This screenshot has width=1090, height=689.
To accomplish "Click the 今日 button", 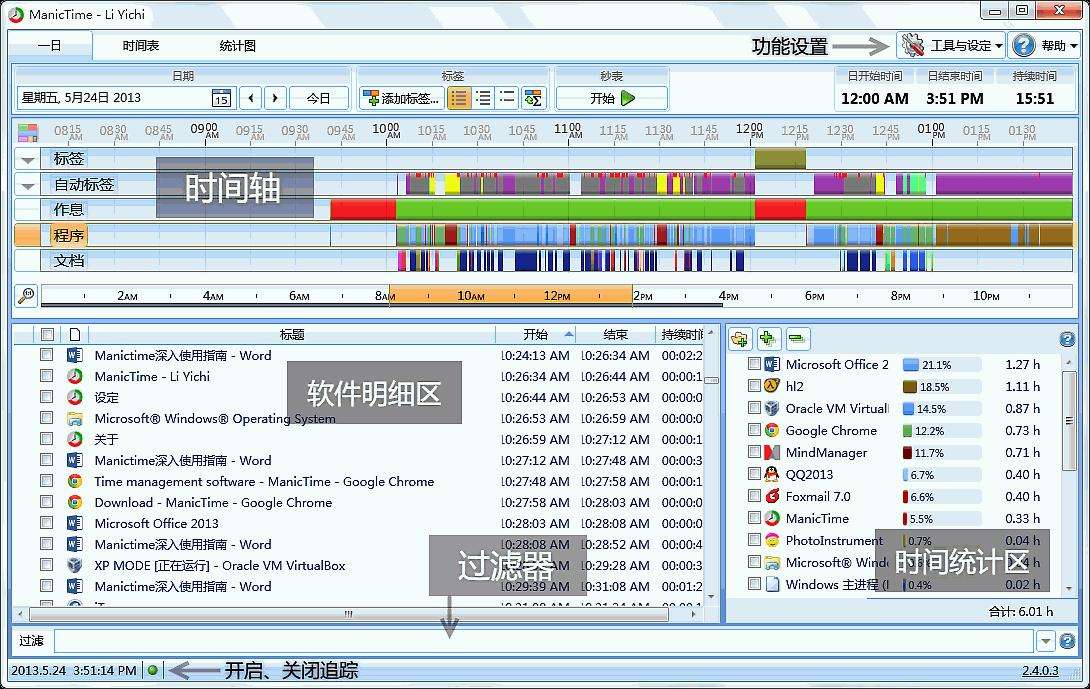I will click(318, 98).
